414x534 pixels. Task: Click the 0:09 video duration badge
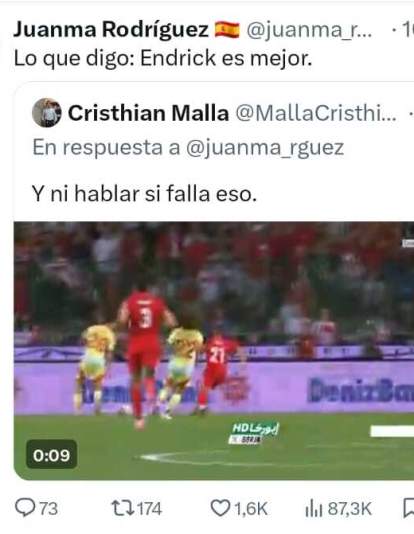click(x=51, y=455)
